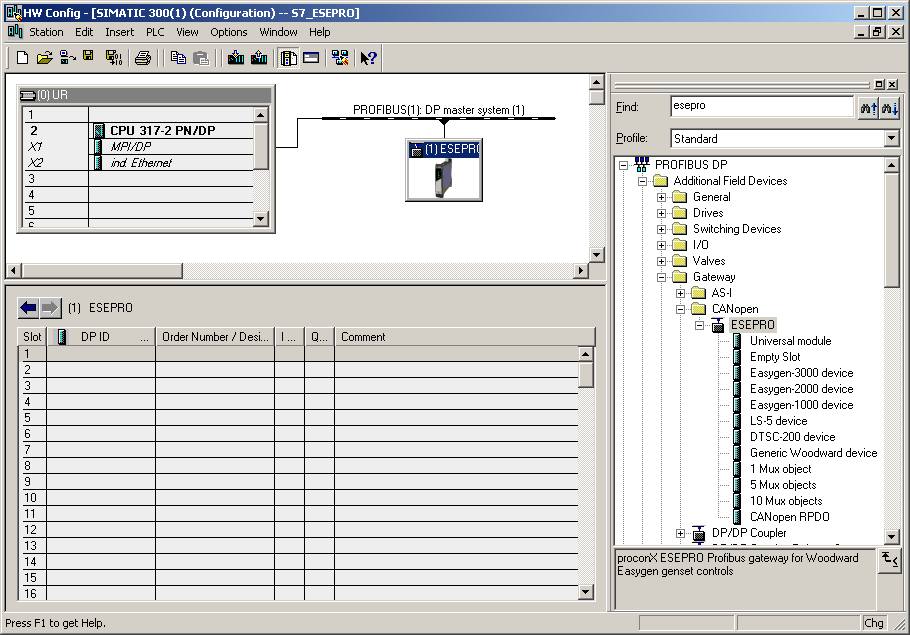This screenshot has height=635, width=910.
Task: Open the Edit menu
Action: [x=84, y=32]
